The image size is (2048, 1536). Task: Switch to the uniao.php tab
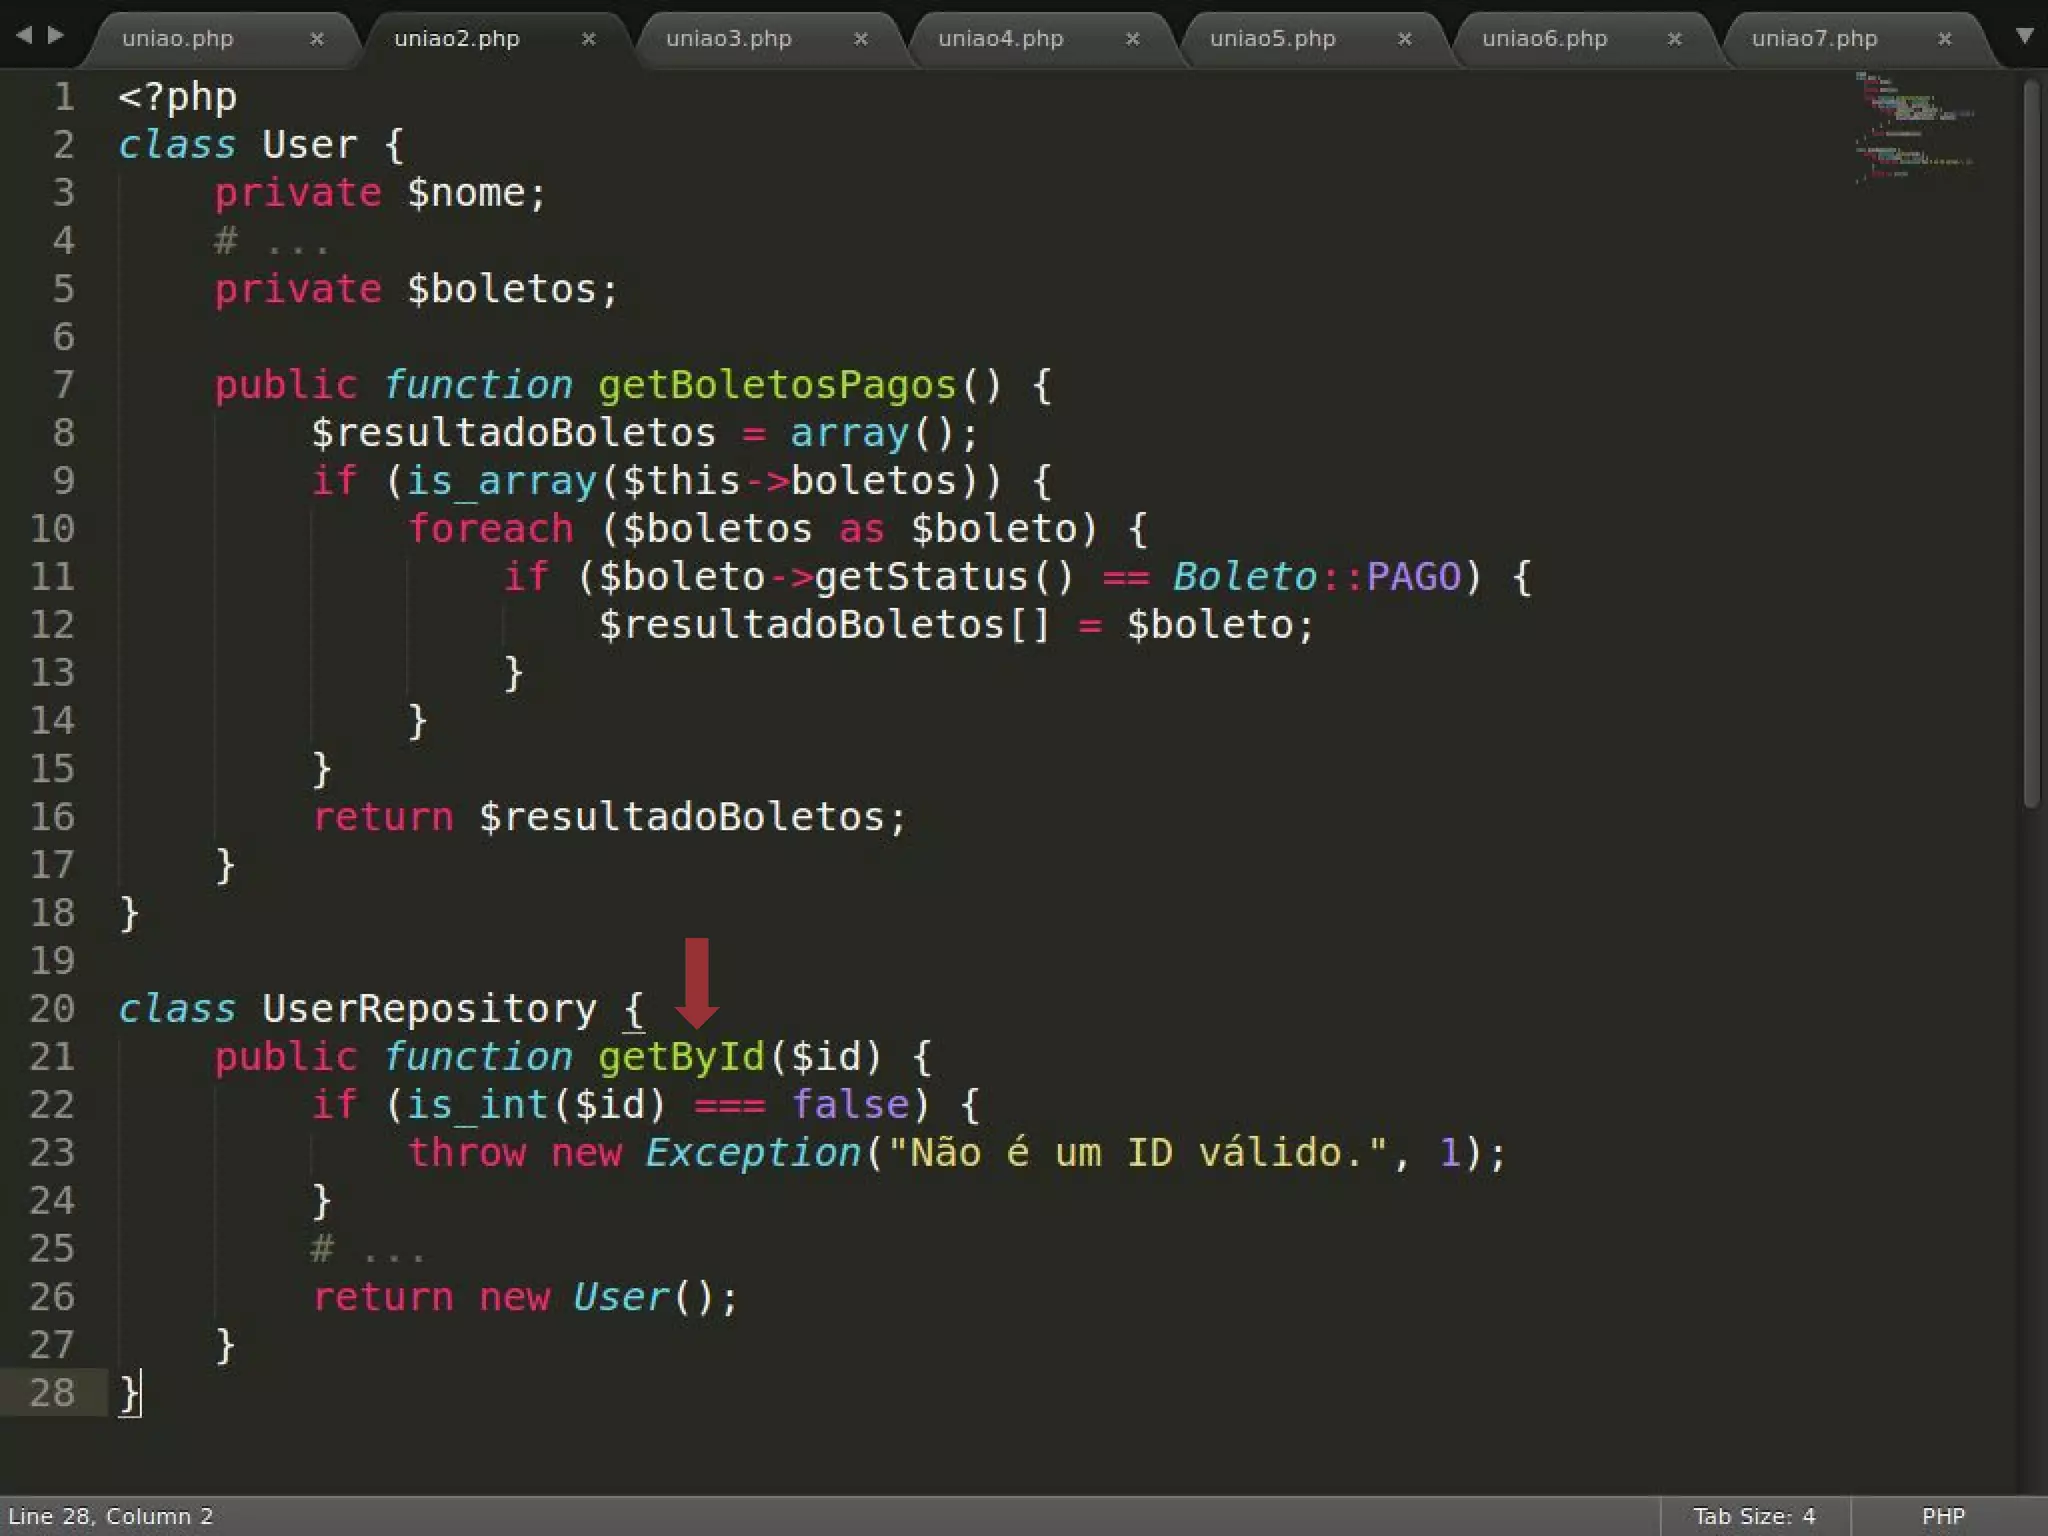click(x=178, y=39)
